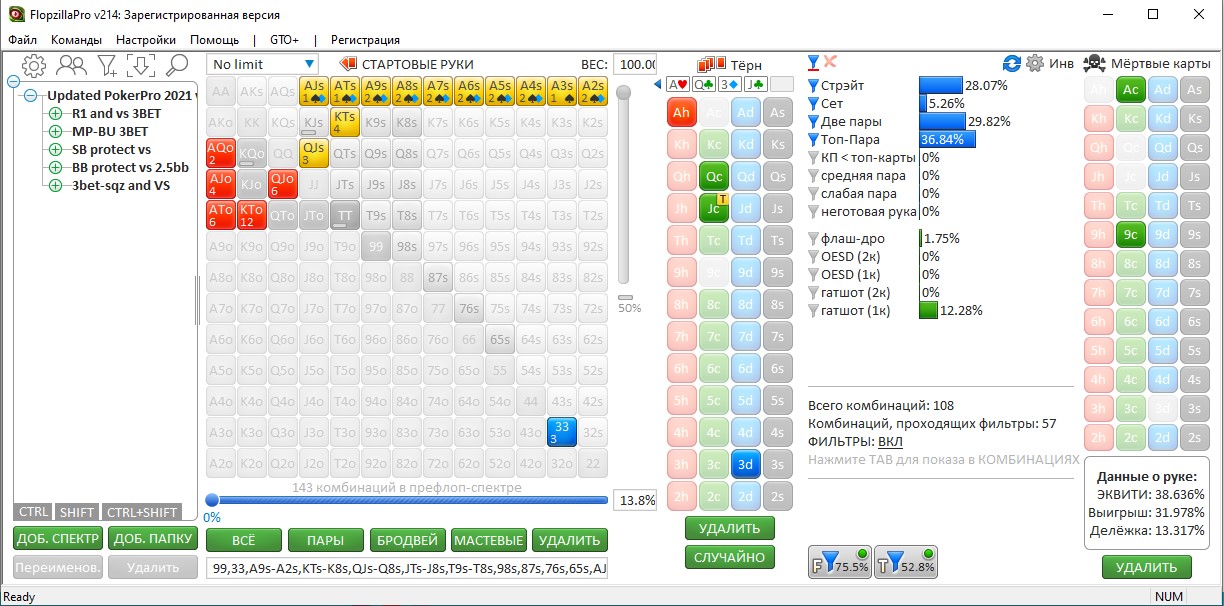Screen dimensions: 1224x606
Task: Expand the BB protect vs 2.5bb folder
Action: tap(55, 168)
